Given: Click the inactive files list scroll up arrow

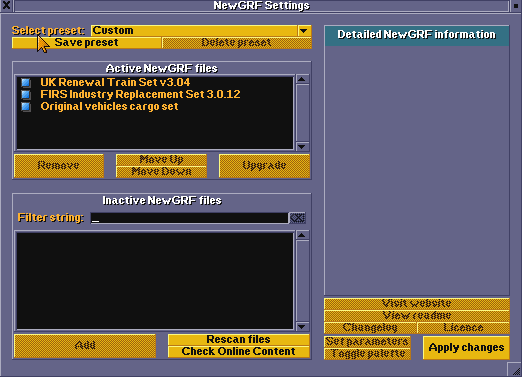Looking at the screenshot, I should click(302, 235).
